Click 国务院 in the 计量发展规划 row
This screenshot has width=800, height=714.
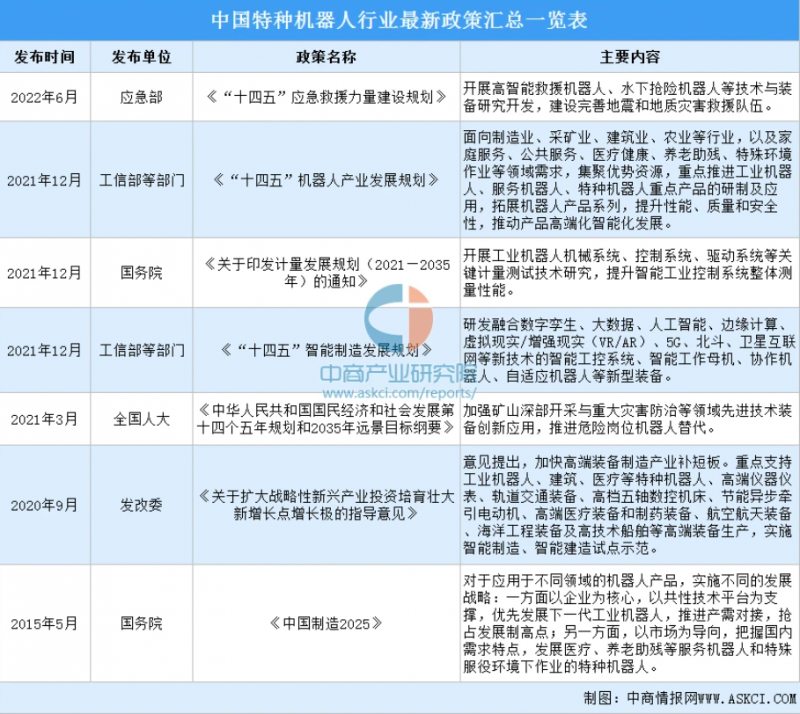(x=141, y=273)
